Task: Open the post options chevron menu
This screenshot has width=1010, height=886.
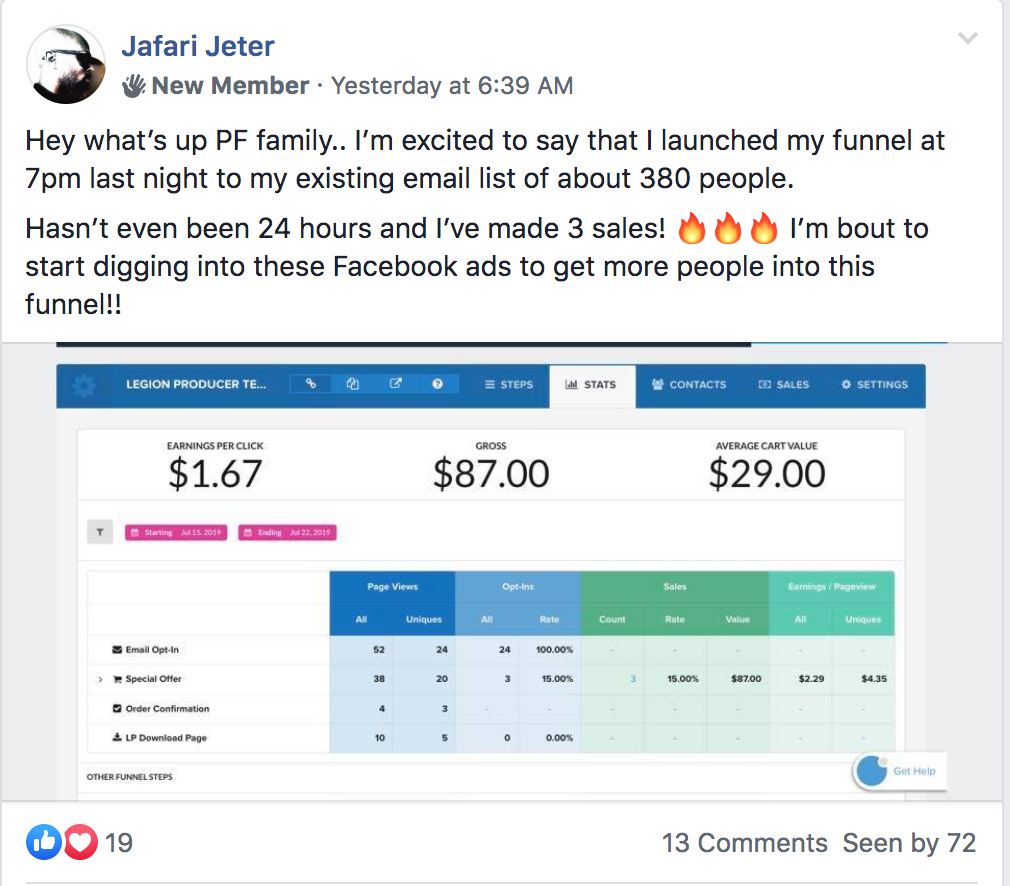Action: (967, 39)
